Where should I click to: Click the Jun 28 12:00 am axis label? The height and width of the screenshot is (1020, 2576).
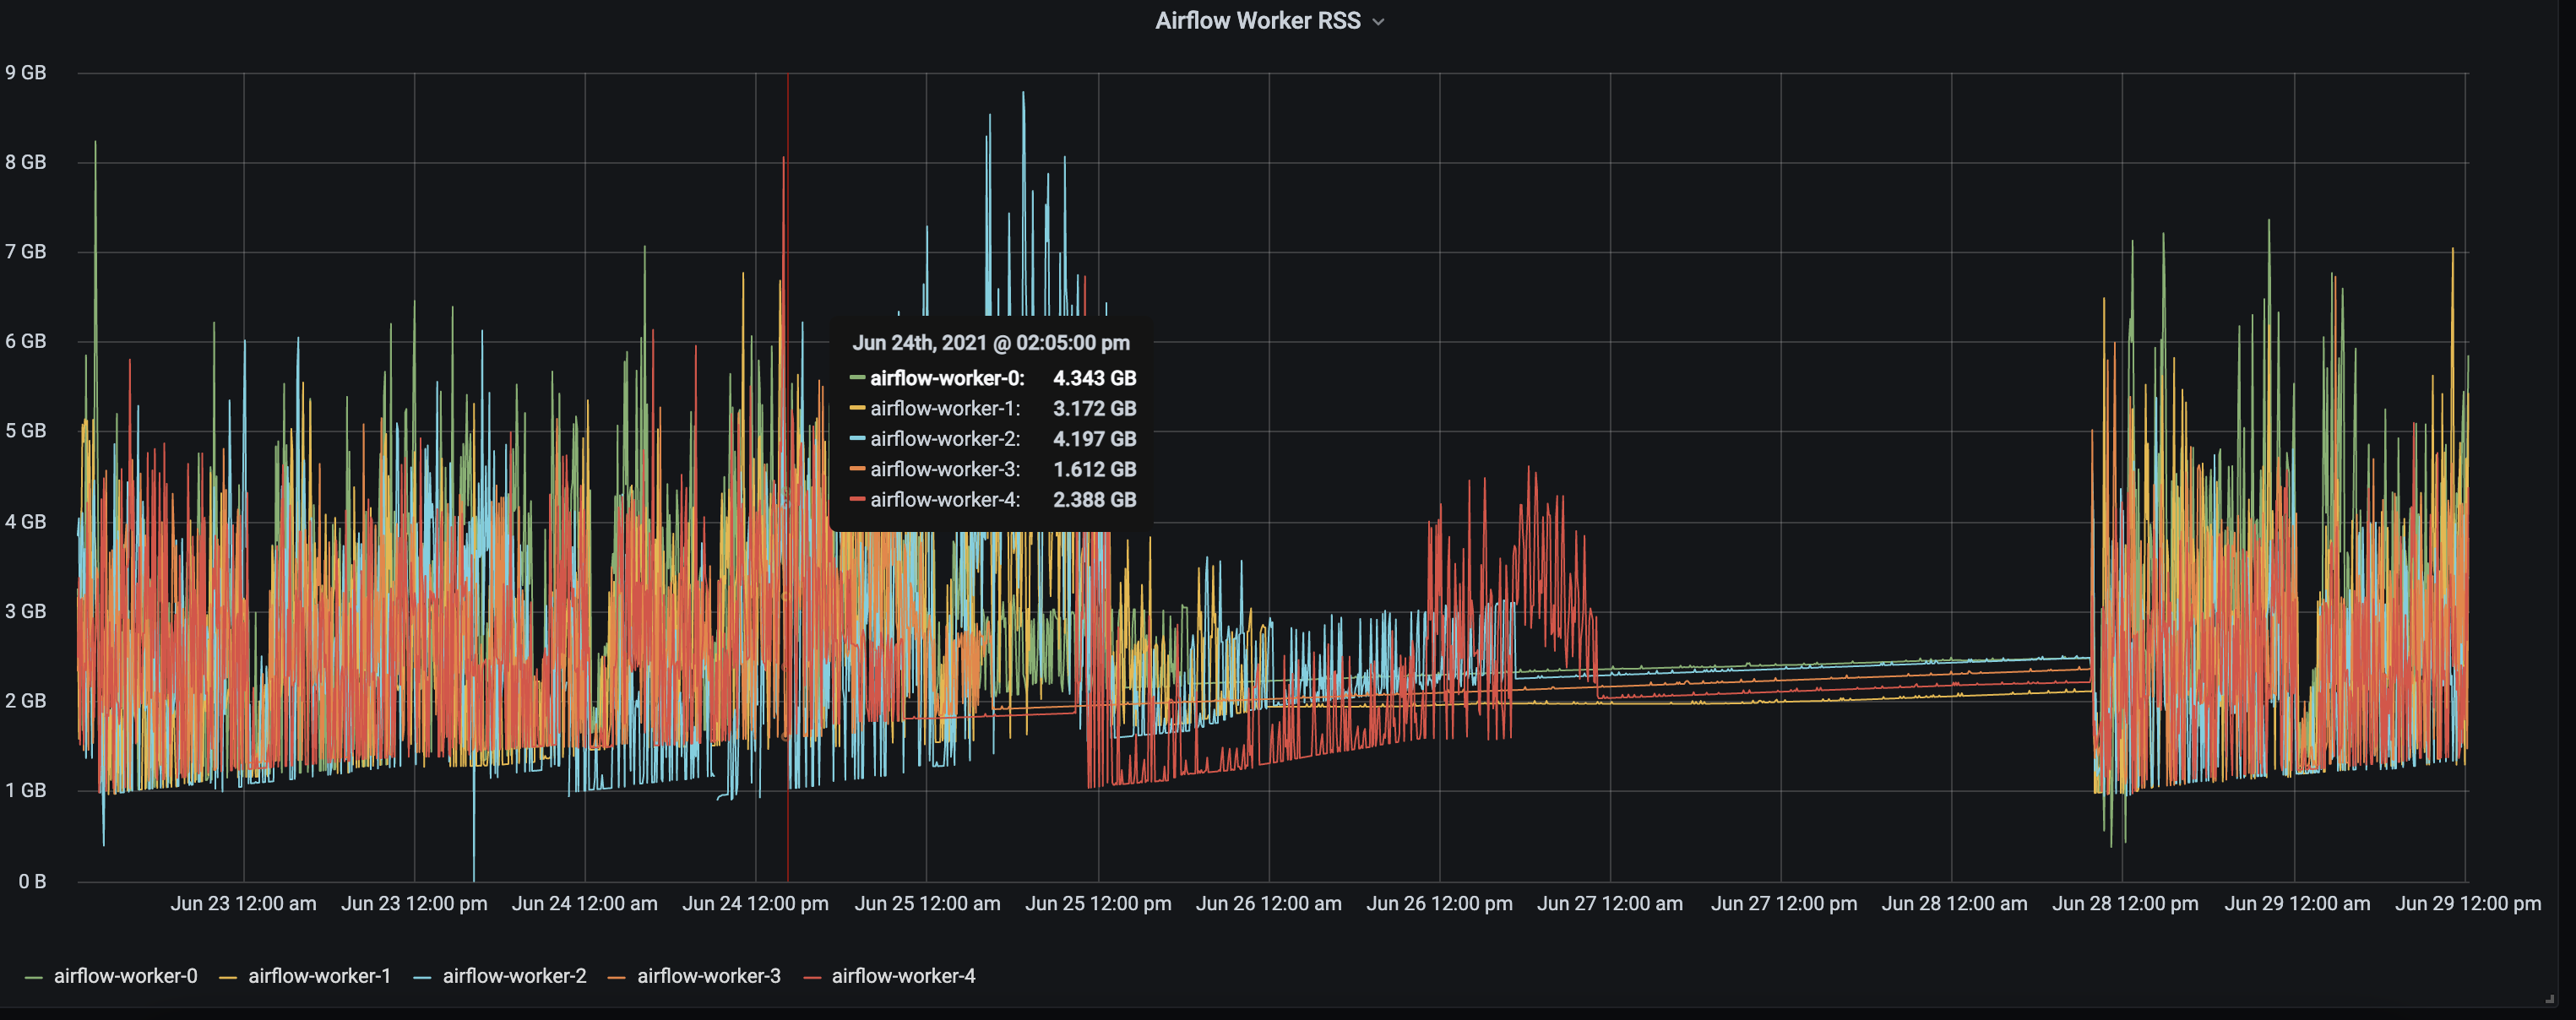tap(1955, 904)
